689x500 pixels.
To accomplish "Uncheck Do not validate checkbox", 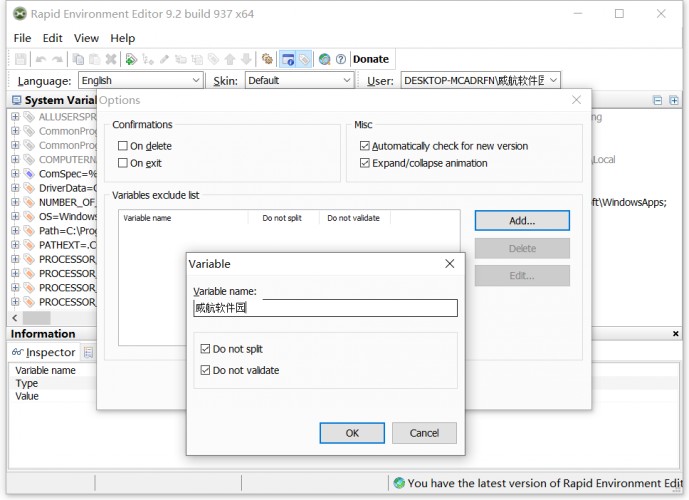I will (205, 370).
